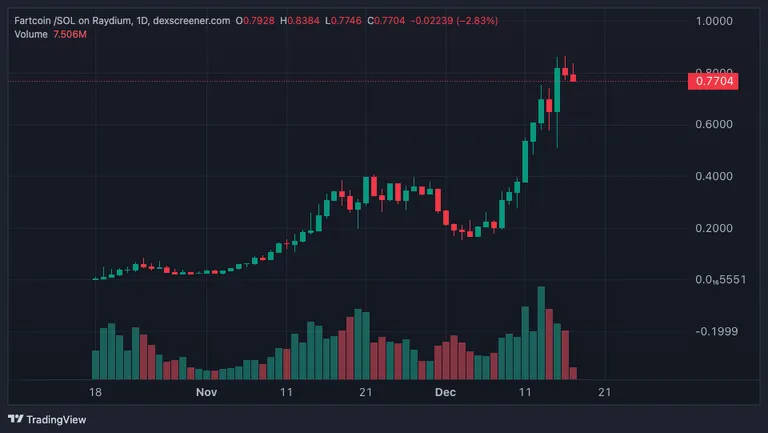Click the open price value O0.7928
Image resolution: width=768 pixels, height=433 pixels.
click(x=255, y=21)
